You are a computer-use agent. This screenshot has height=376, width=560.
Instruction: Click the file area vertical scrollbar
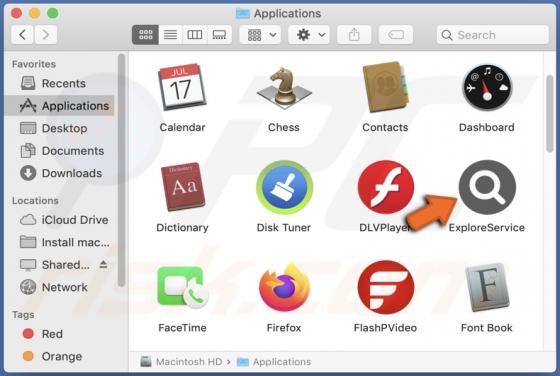point(550,114)
